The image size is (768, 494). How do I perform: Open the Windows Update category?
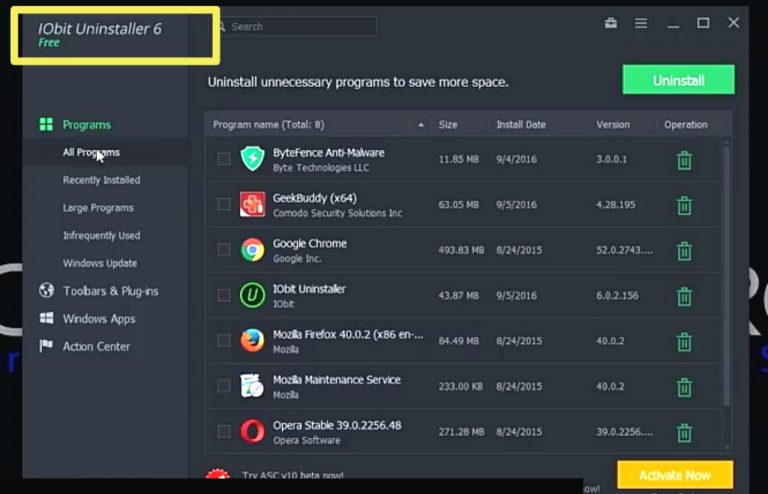click(x=100, y=263)
